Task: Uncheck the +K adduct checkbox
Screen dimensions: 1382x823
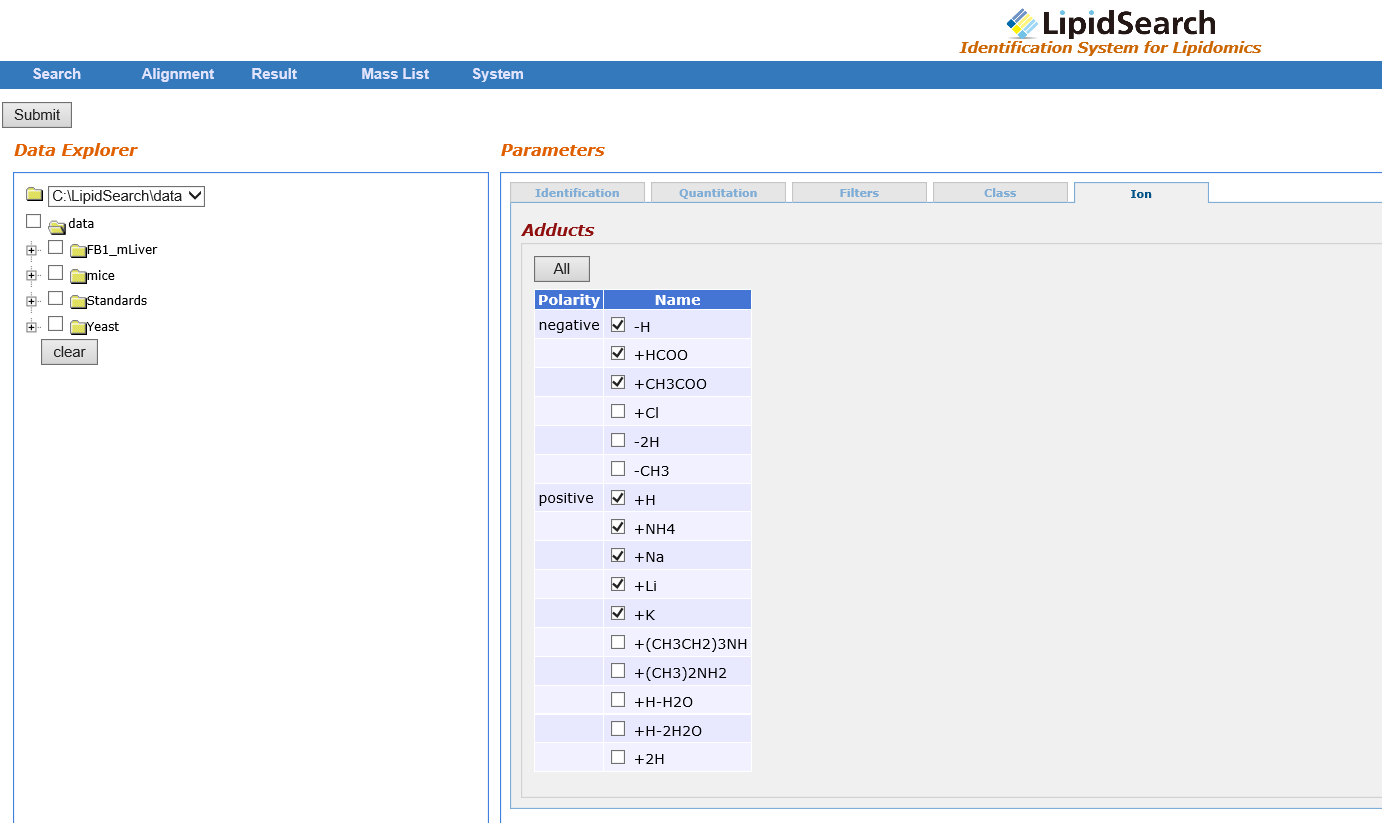Action: [x=618, y=614]
